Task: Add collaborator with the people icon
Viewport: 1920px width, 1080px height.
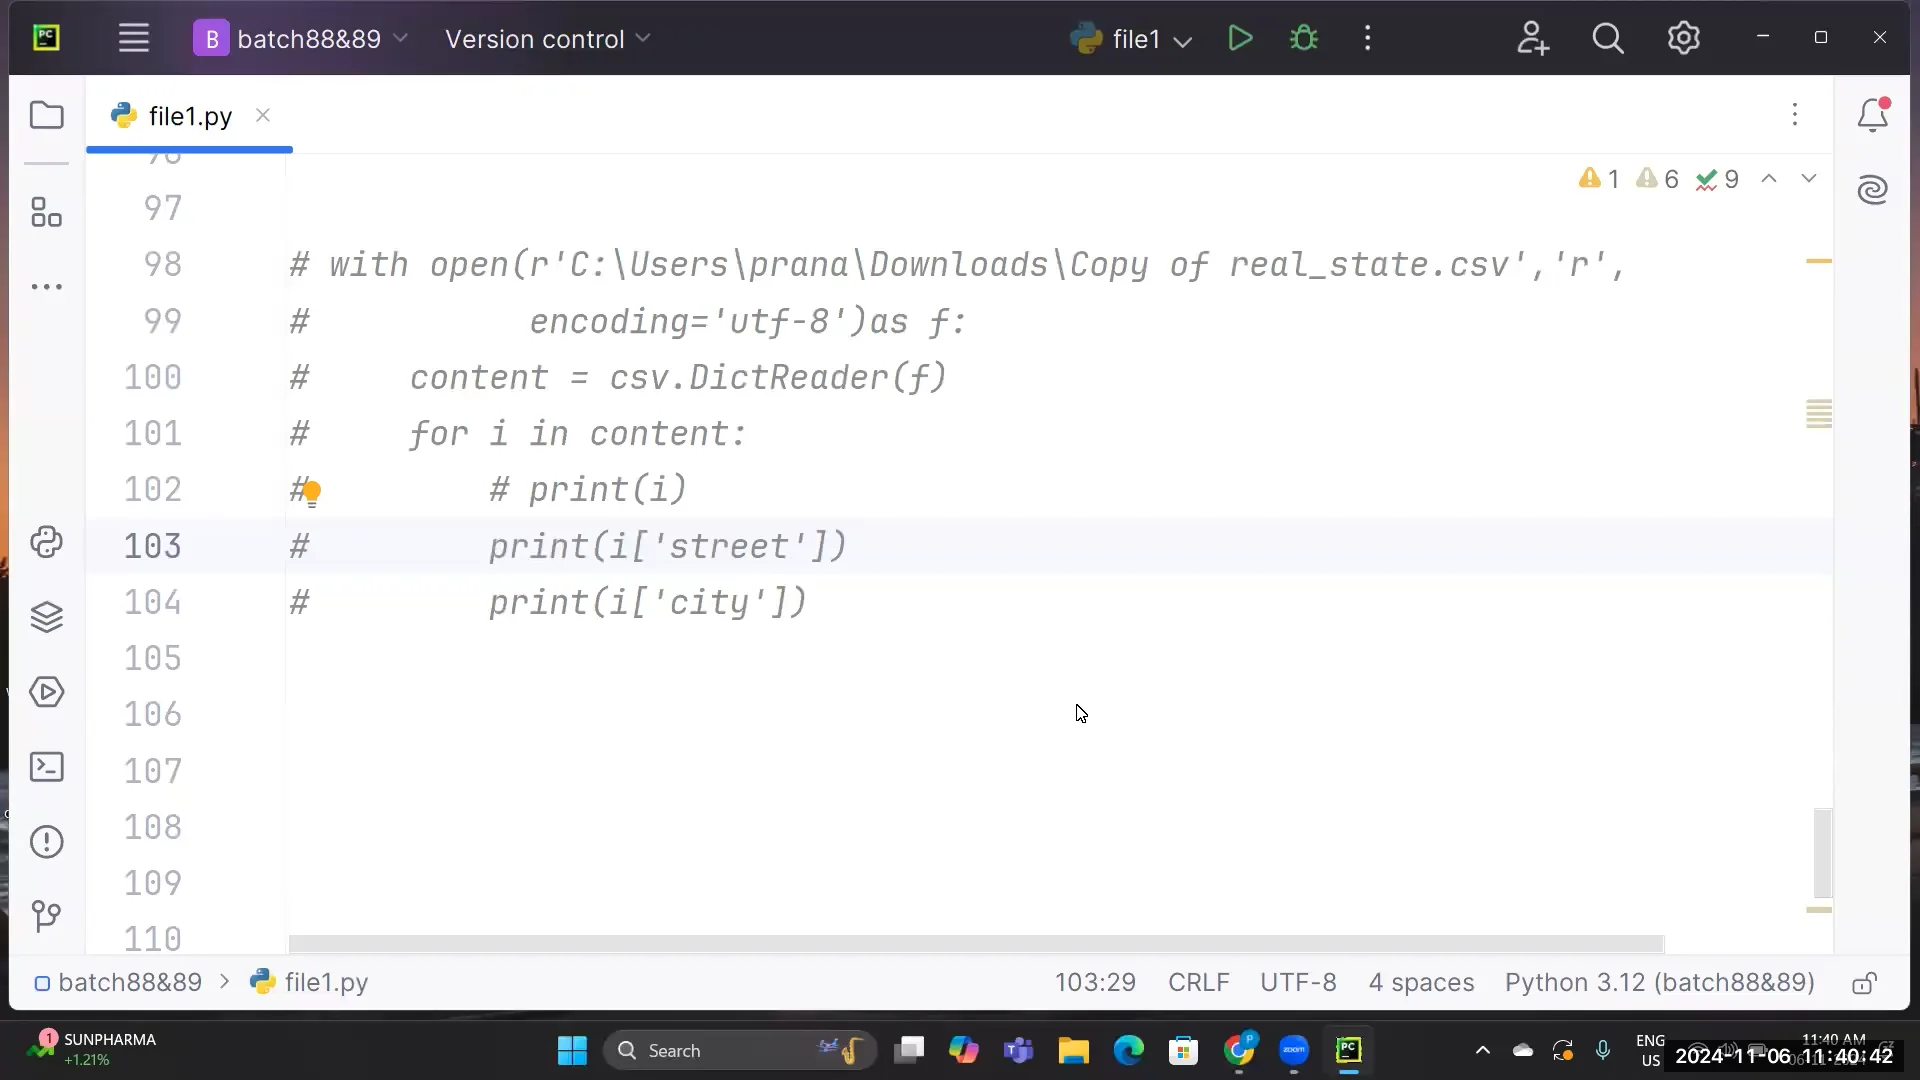Action: [1533, 38]
